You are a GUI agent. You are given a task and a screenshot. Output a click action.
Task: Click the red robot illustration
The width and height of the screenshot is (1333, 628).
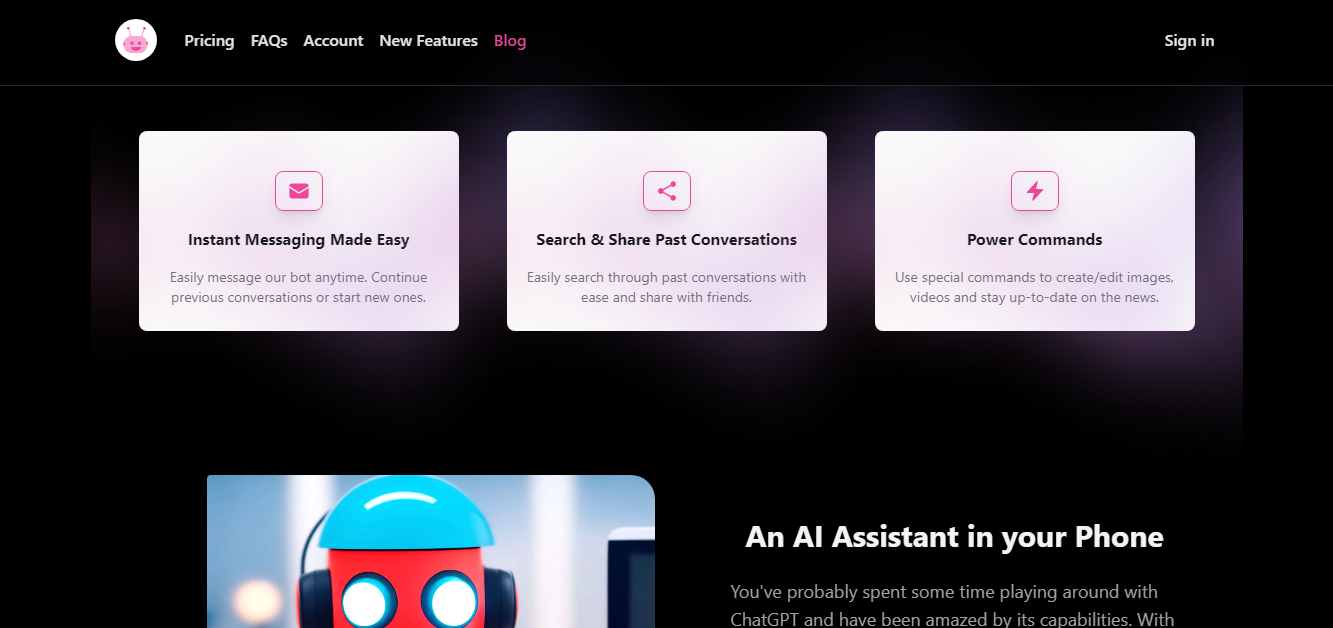[x=431, y=551]
